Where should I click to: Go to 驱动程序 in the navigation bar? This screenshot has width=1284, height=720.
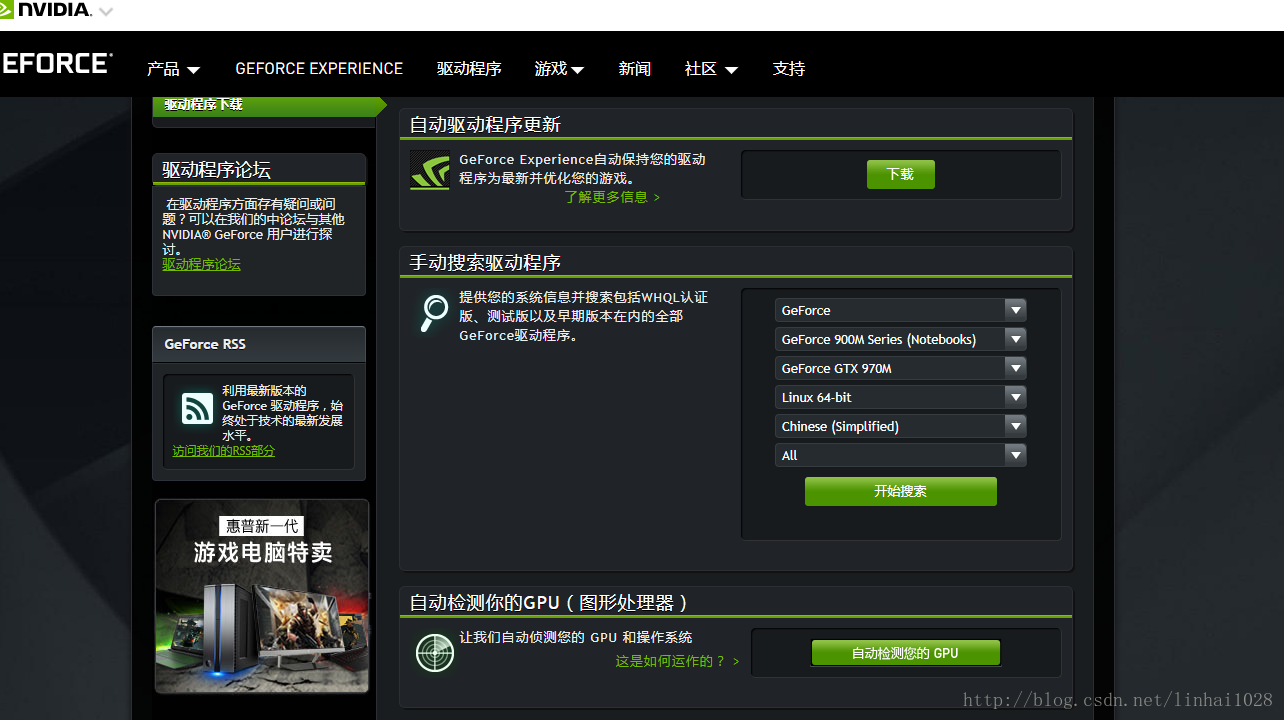point(469,69)
